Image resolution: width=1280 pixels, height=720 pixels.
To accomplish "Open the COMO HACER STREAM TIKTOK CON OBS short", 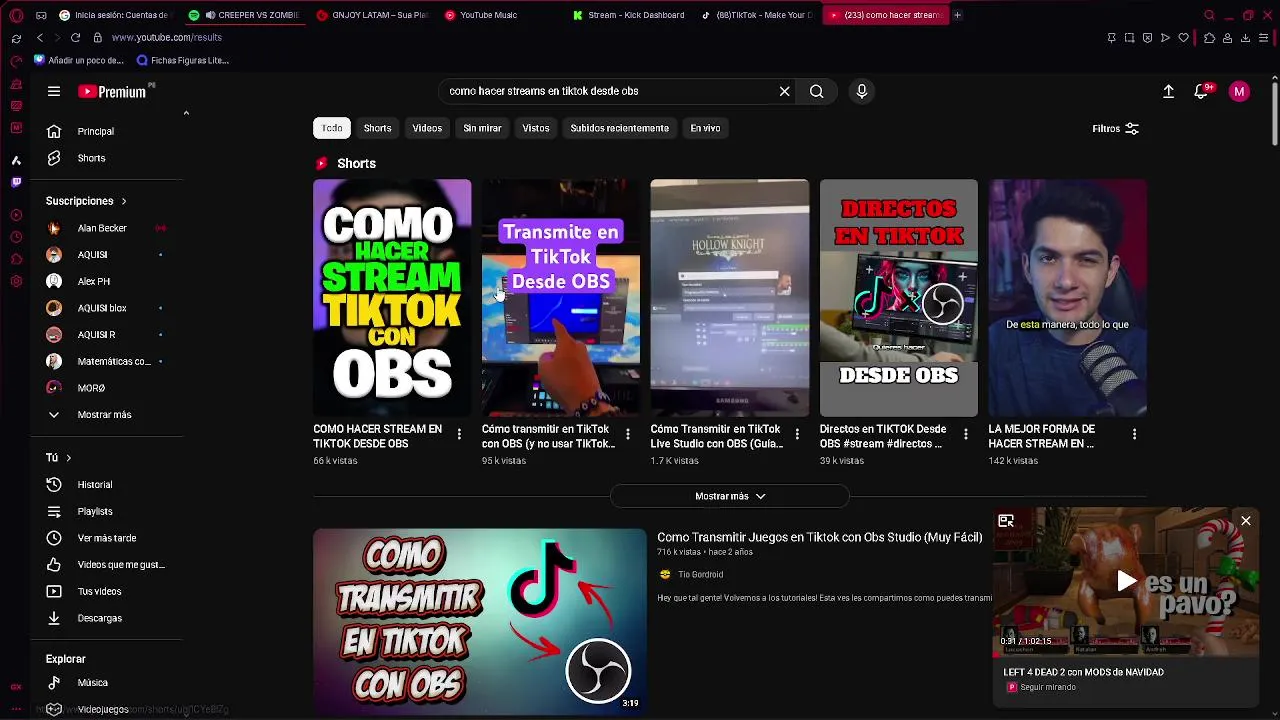I will pos(392,298).
